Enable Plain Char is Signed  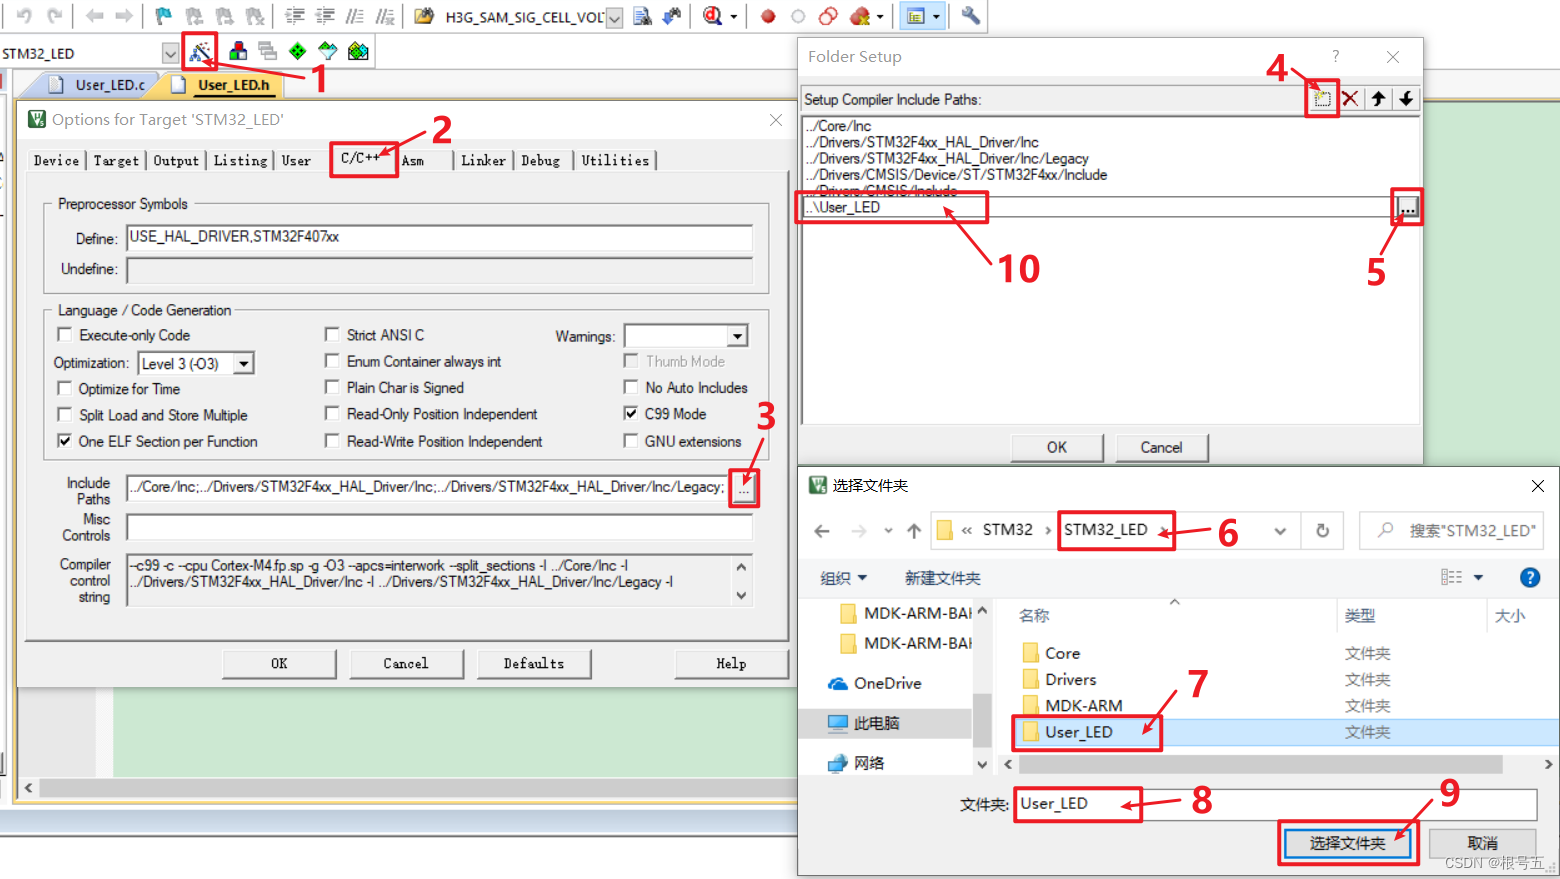(332, 387)
